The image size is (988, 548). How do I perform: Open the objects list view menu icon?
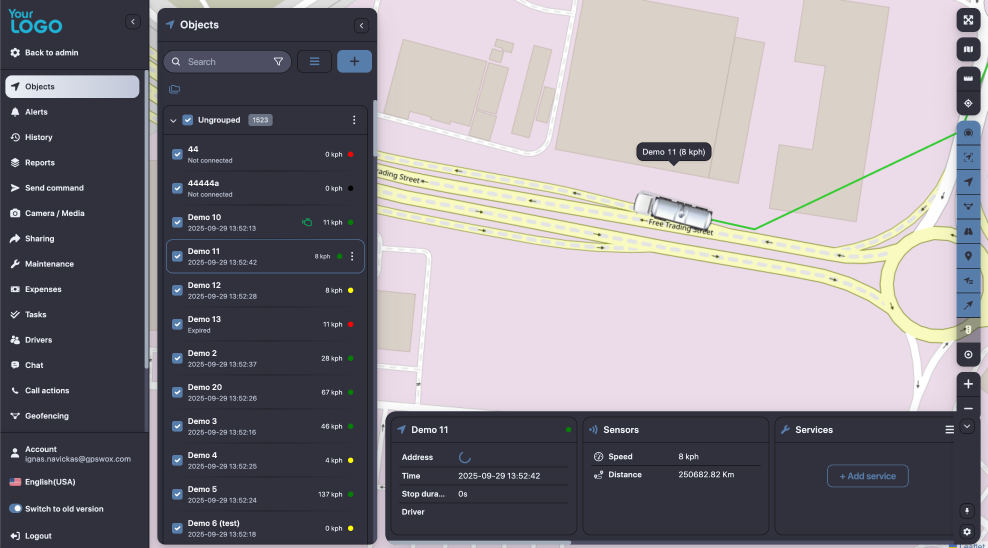(x=314, y=61)
